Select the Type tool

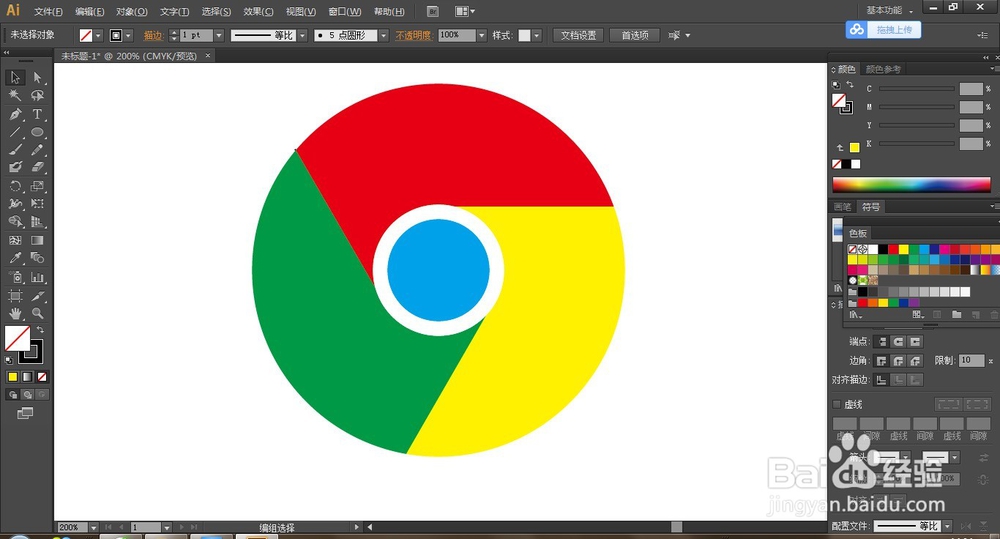(x=37, y=114)
